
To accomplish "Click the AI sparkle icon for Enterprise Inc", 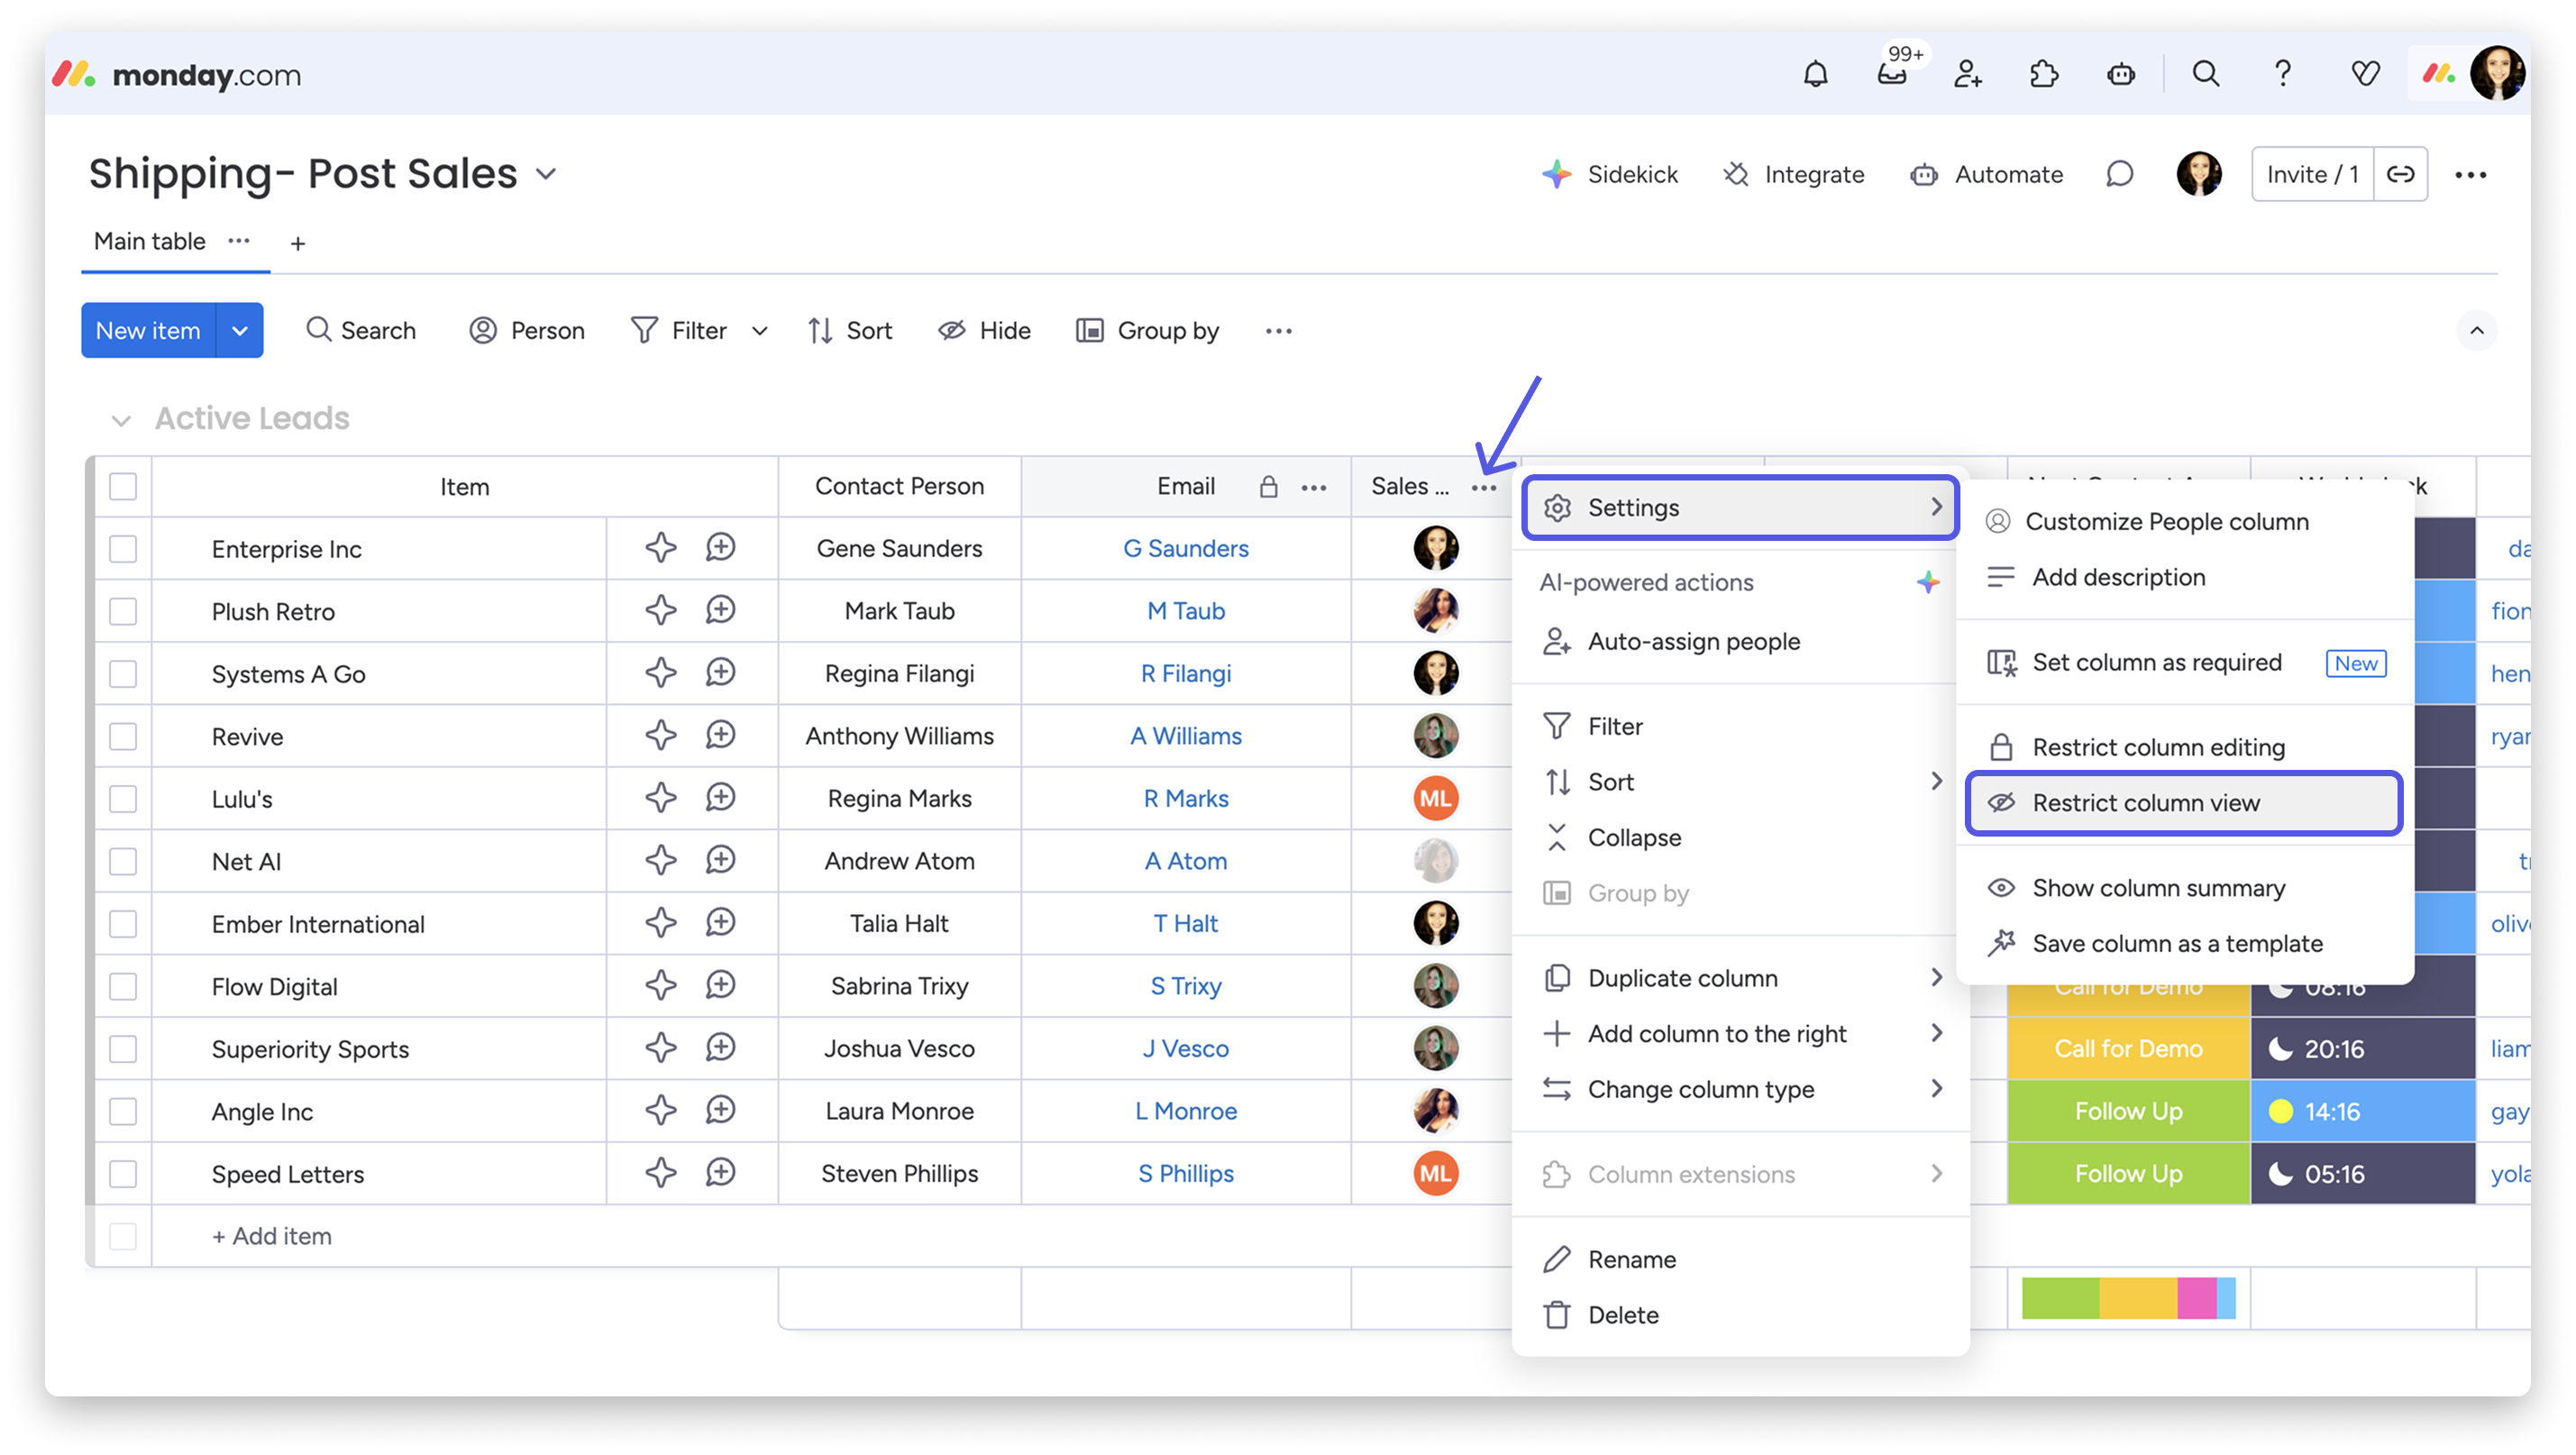I will [660, 548].
